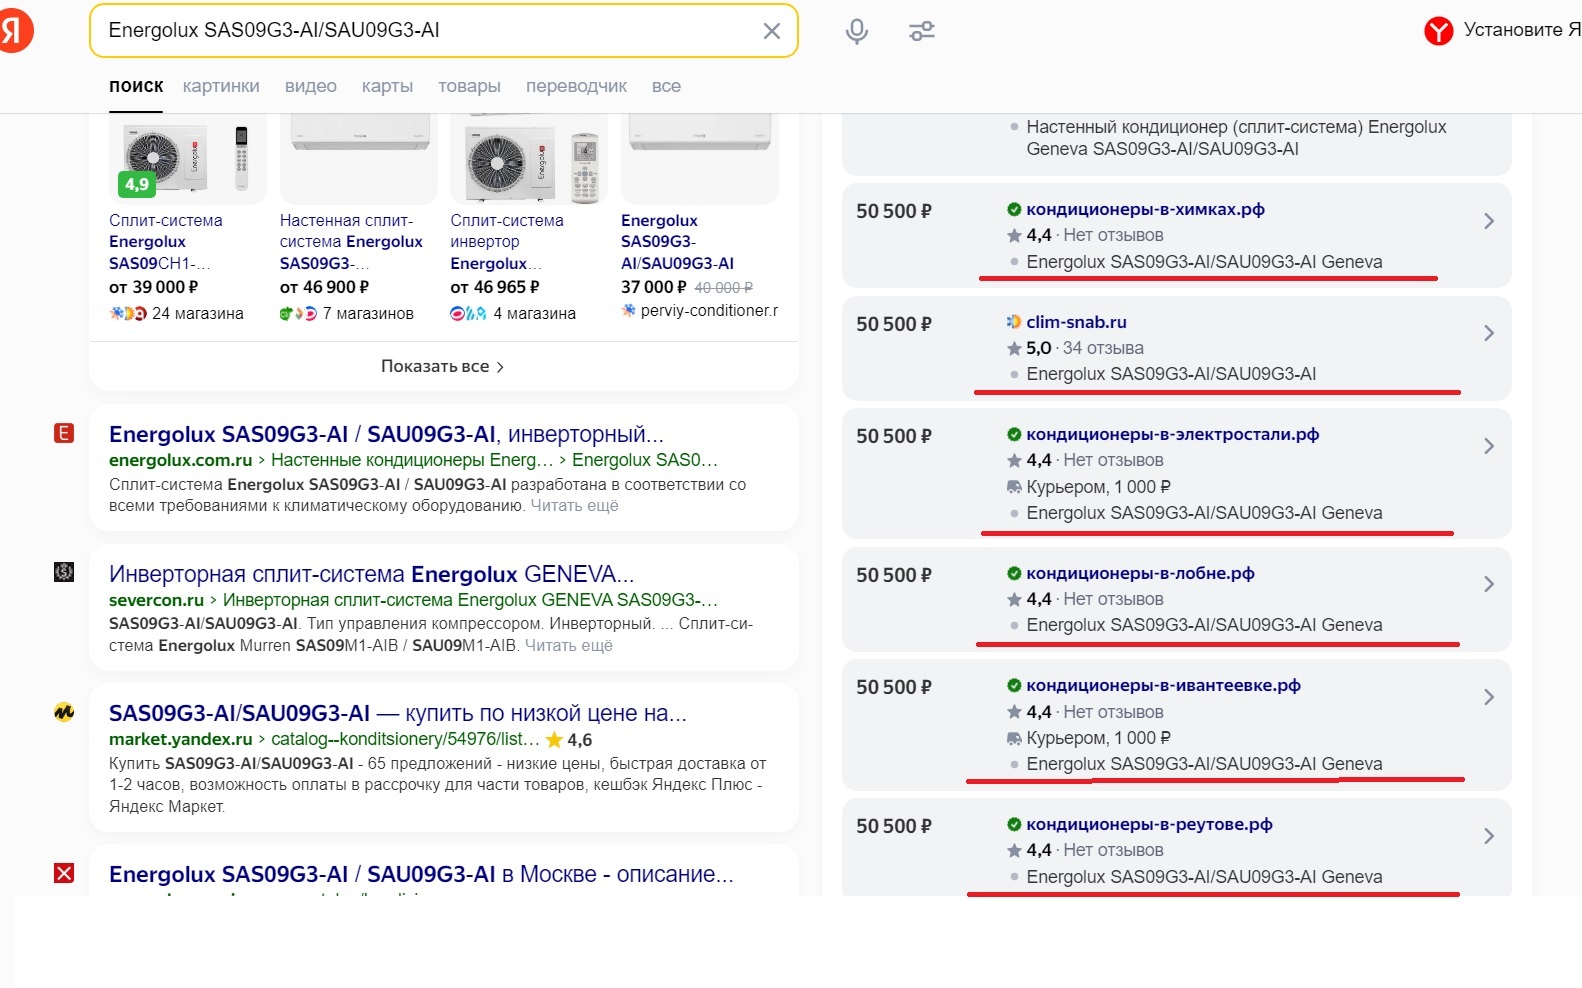The height and width of the screenshot is (988, 1582).
Task: Start voice search with microphone icon
Action: (856, 31)
